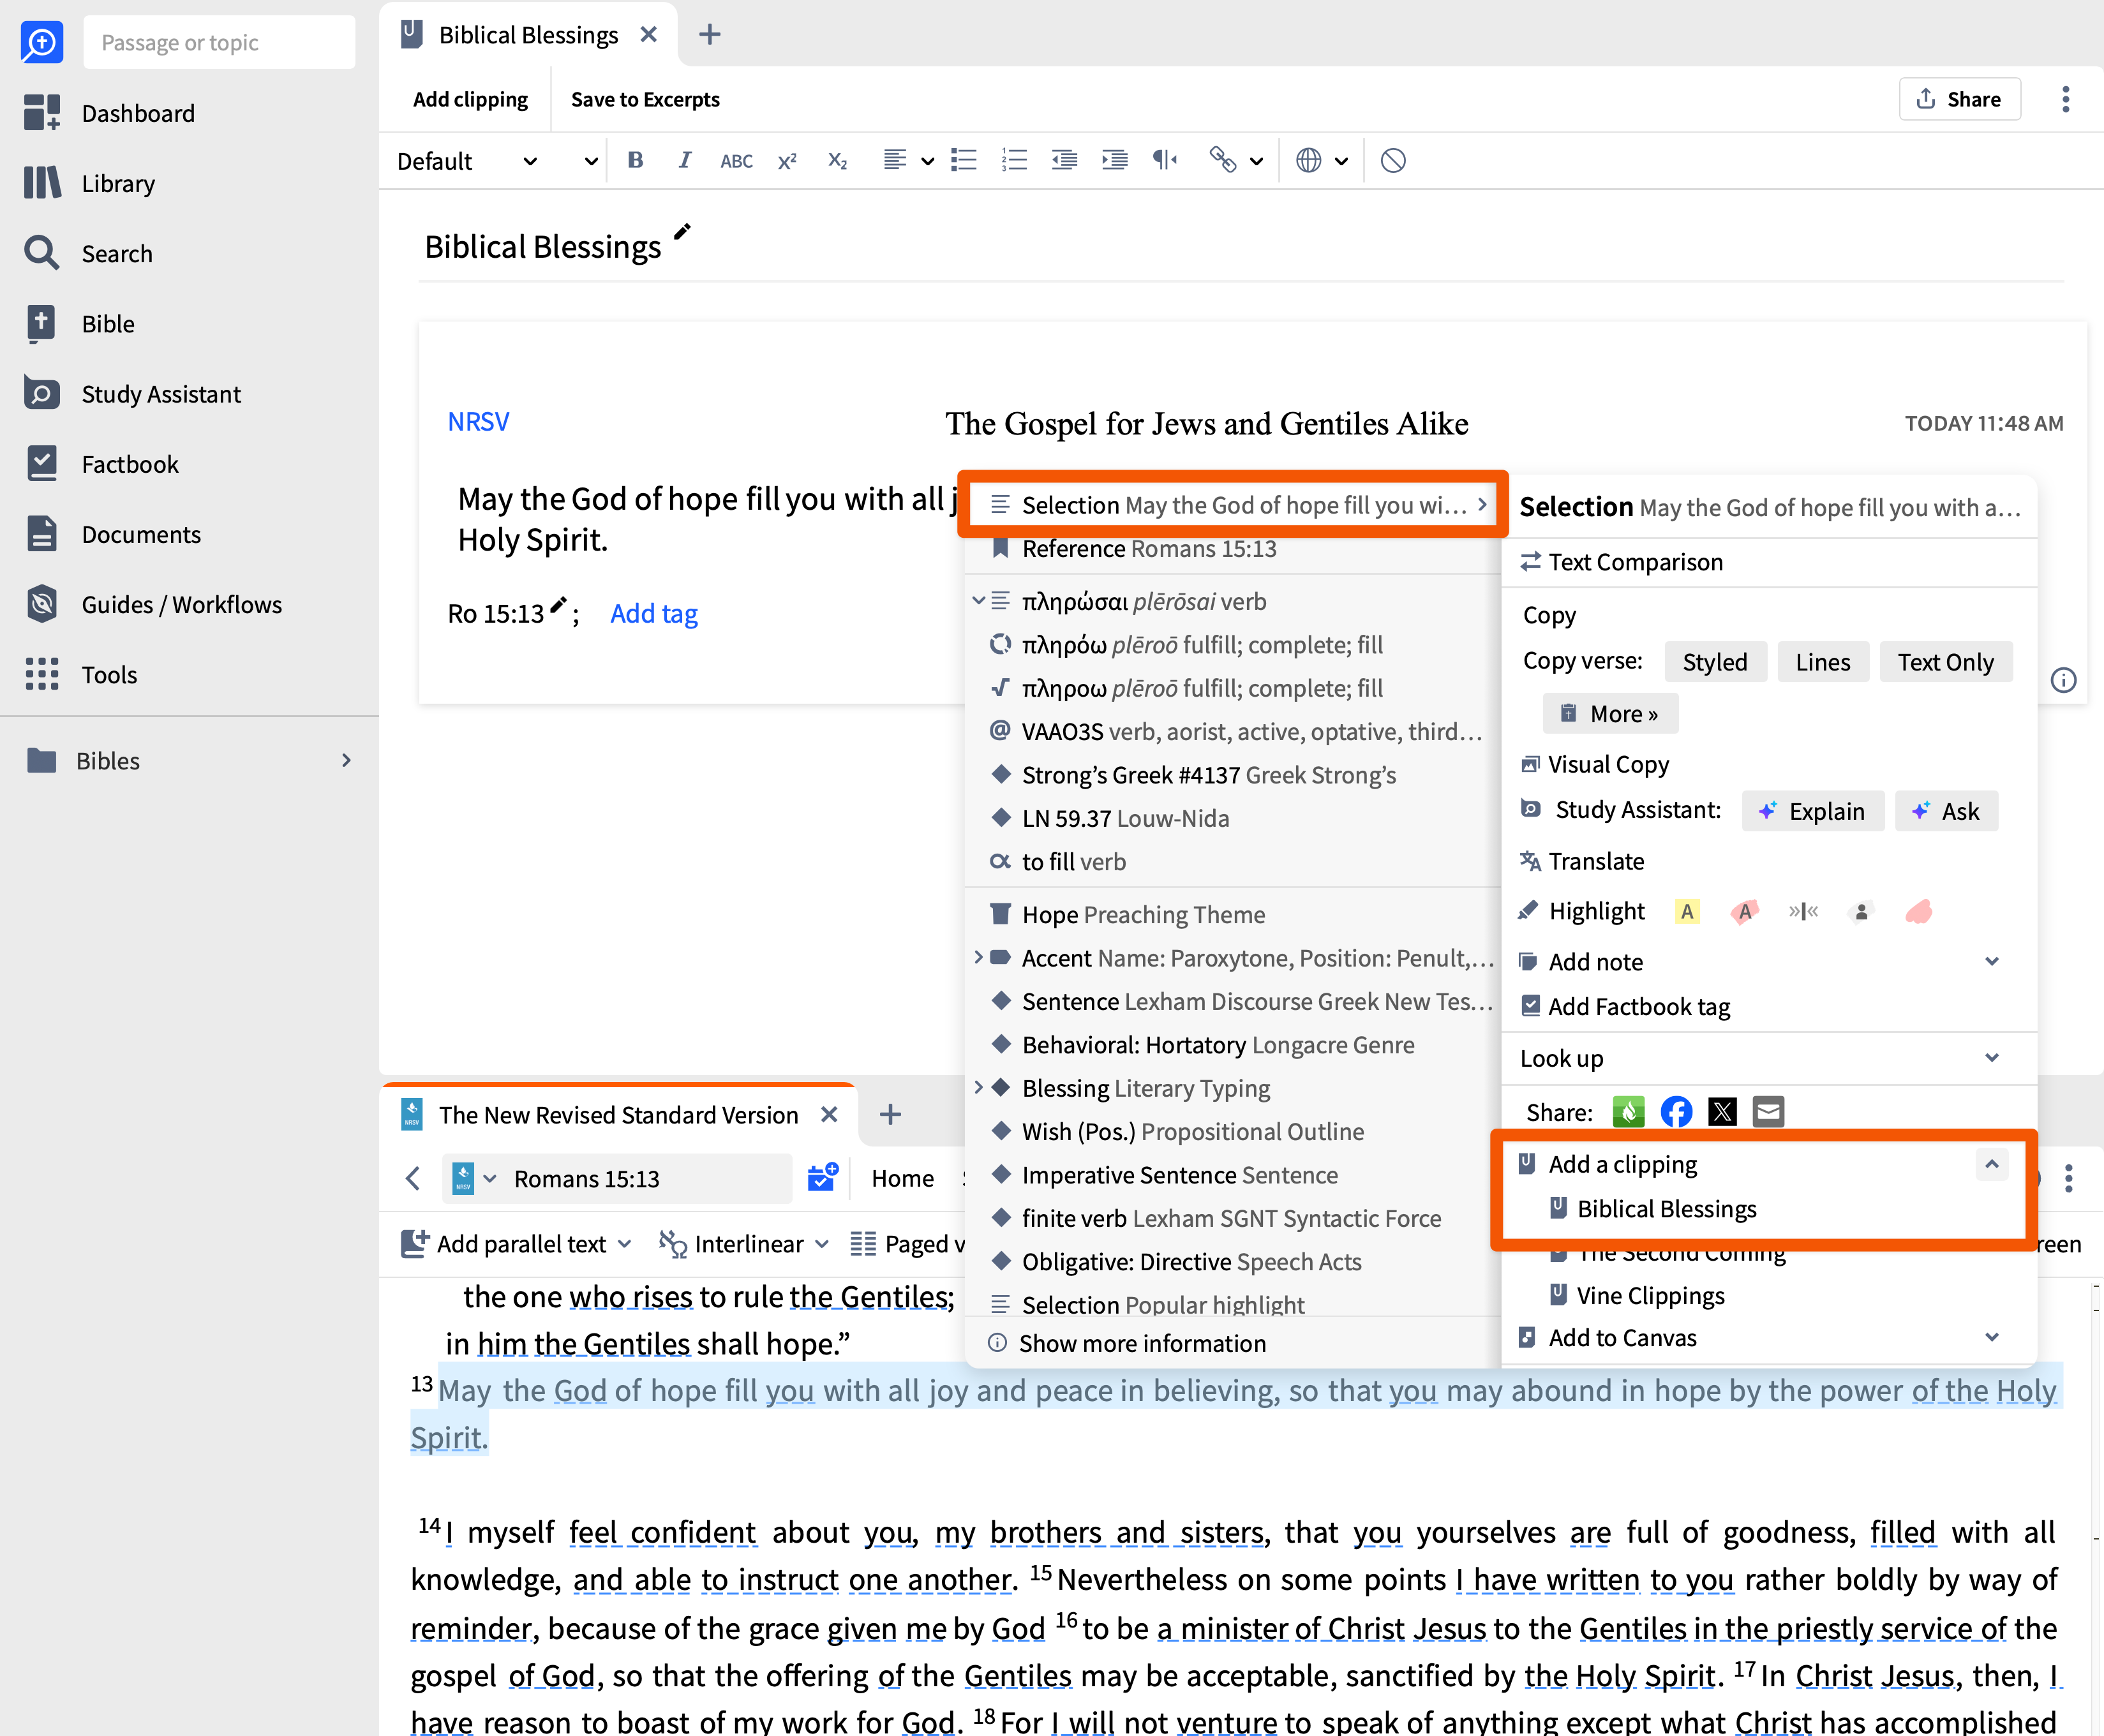
Task: Increase the paragraph indent
Action: pyautogui.click(x=1114, y=160)
